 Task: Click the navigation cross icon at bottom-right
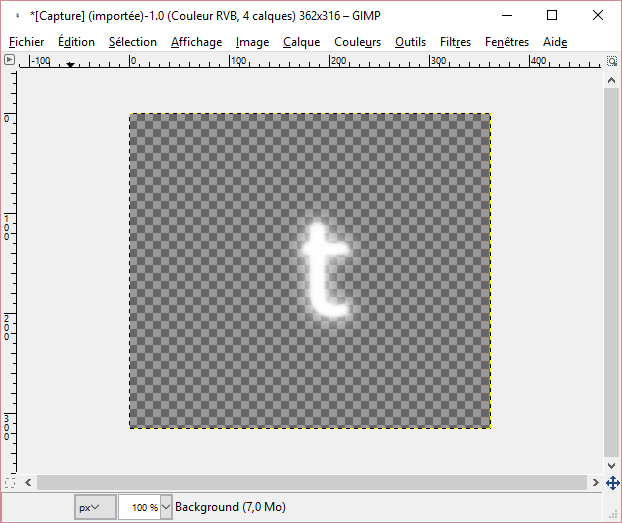pyautogui.click(x=612, y=483)
